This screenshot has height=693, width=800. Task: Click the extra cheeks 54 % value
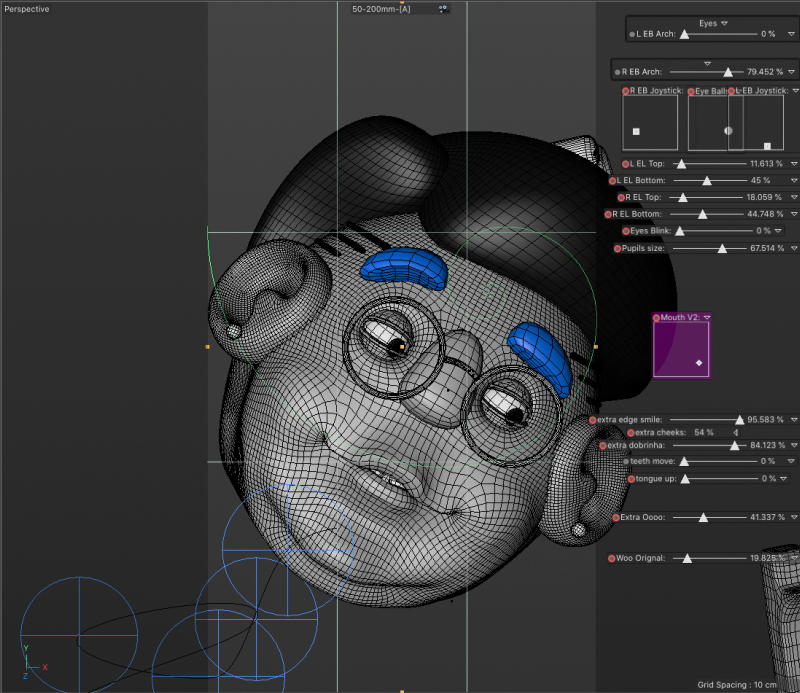(703, 432)
